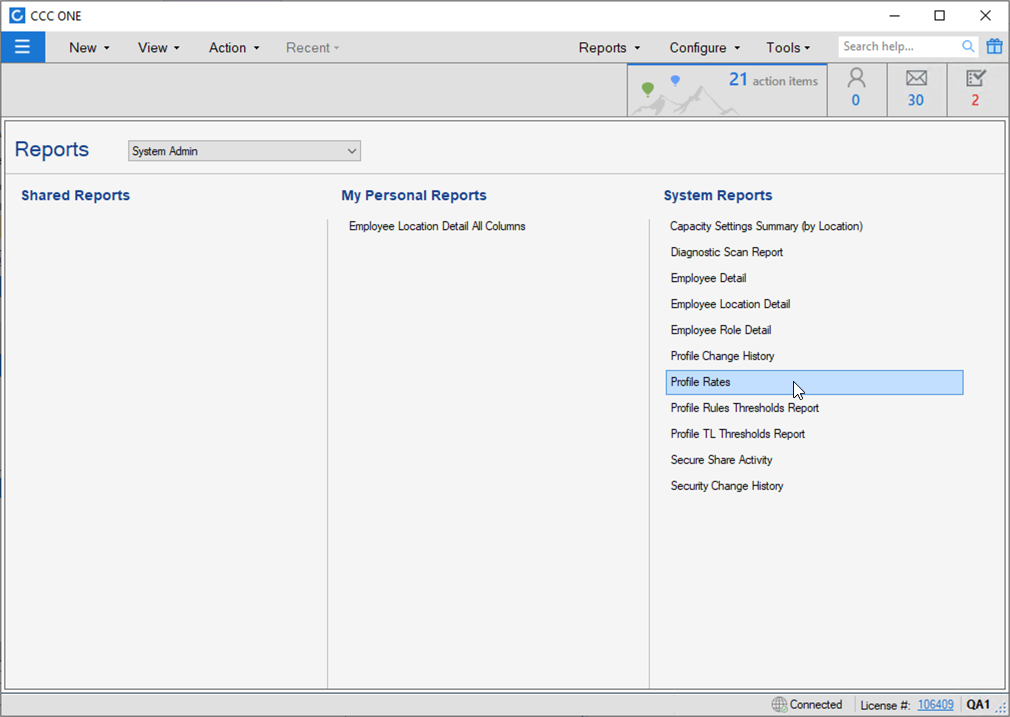Click the globe Connected status icon
1010x717 pixels.
(779, 704)
